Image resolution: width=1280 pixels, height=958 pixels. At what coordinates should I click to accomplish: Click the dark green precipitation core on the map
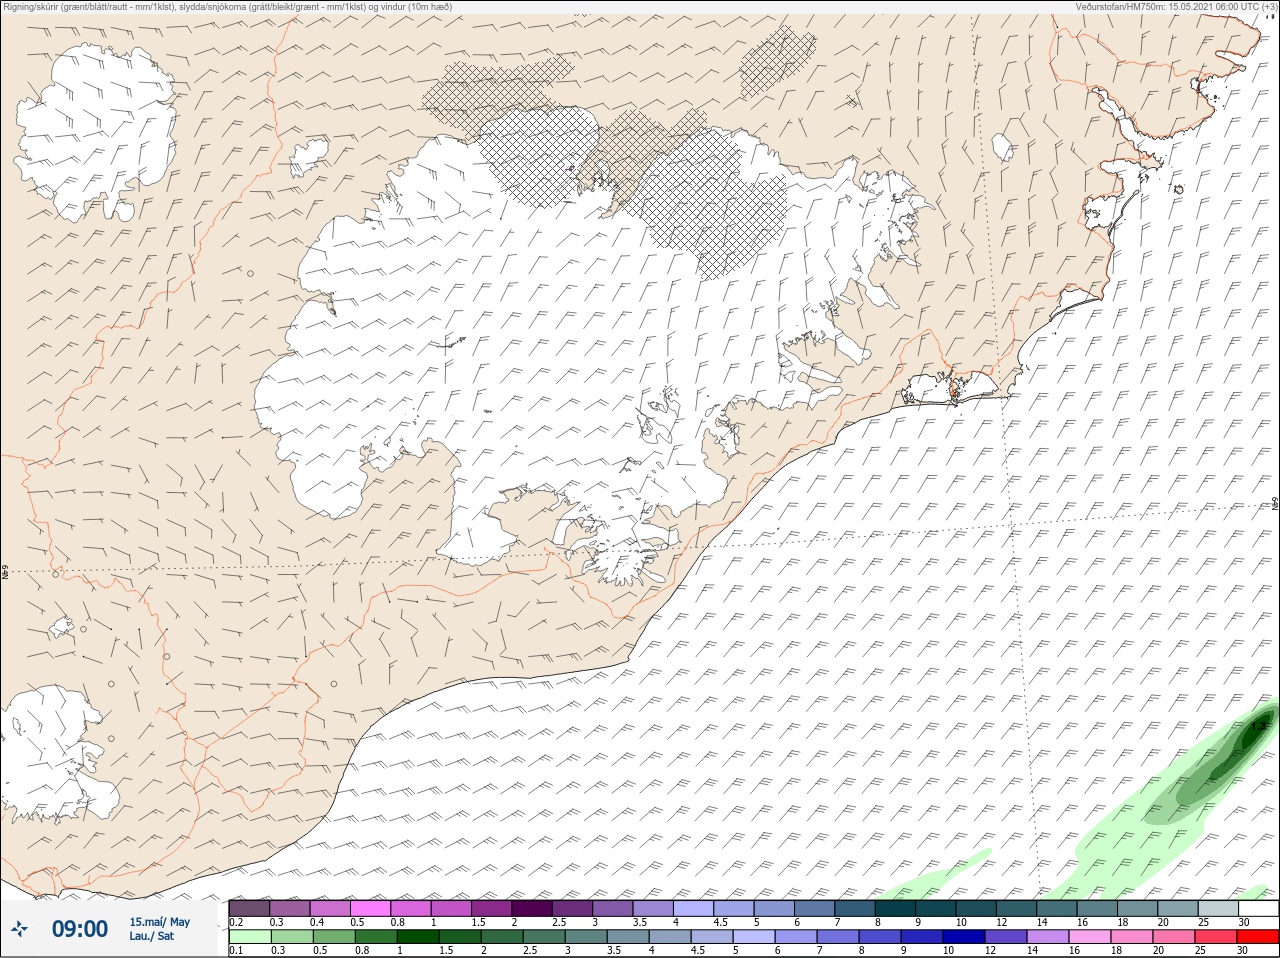[x=1256, y=731]
